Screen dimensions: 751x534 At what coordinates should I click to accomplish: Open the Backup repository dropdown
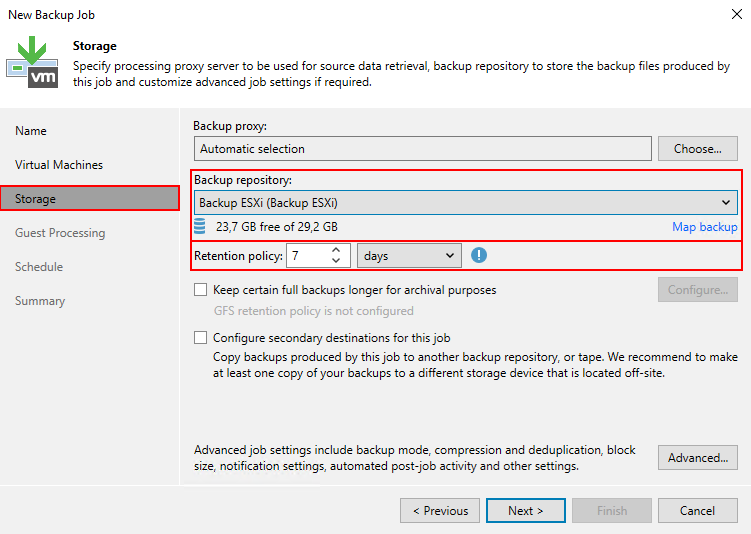point(466,203)
